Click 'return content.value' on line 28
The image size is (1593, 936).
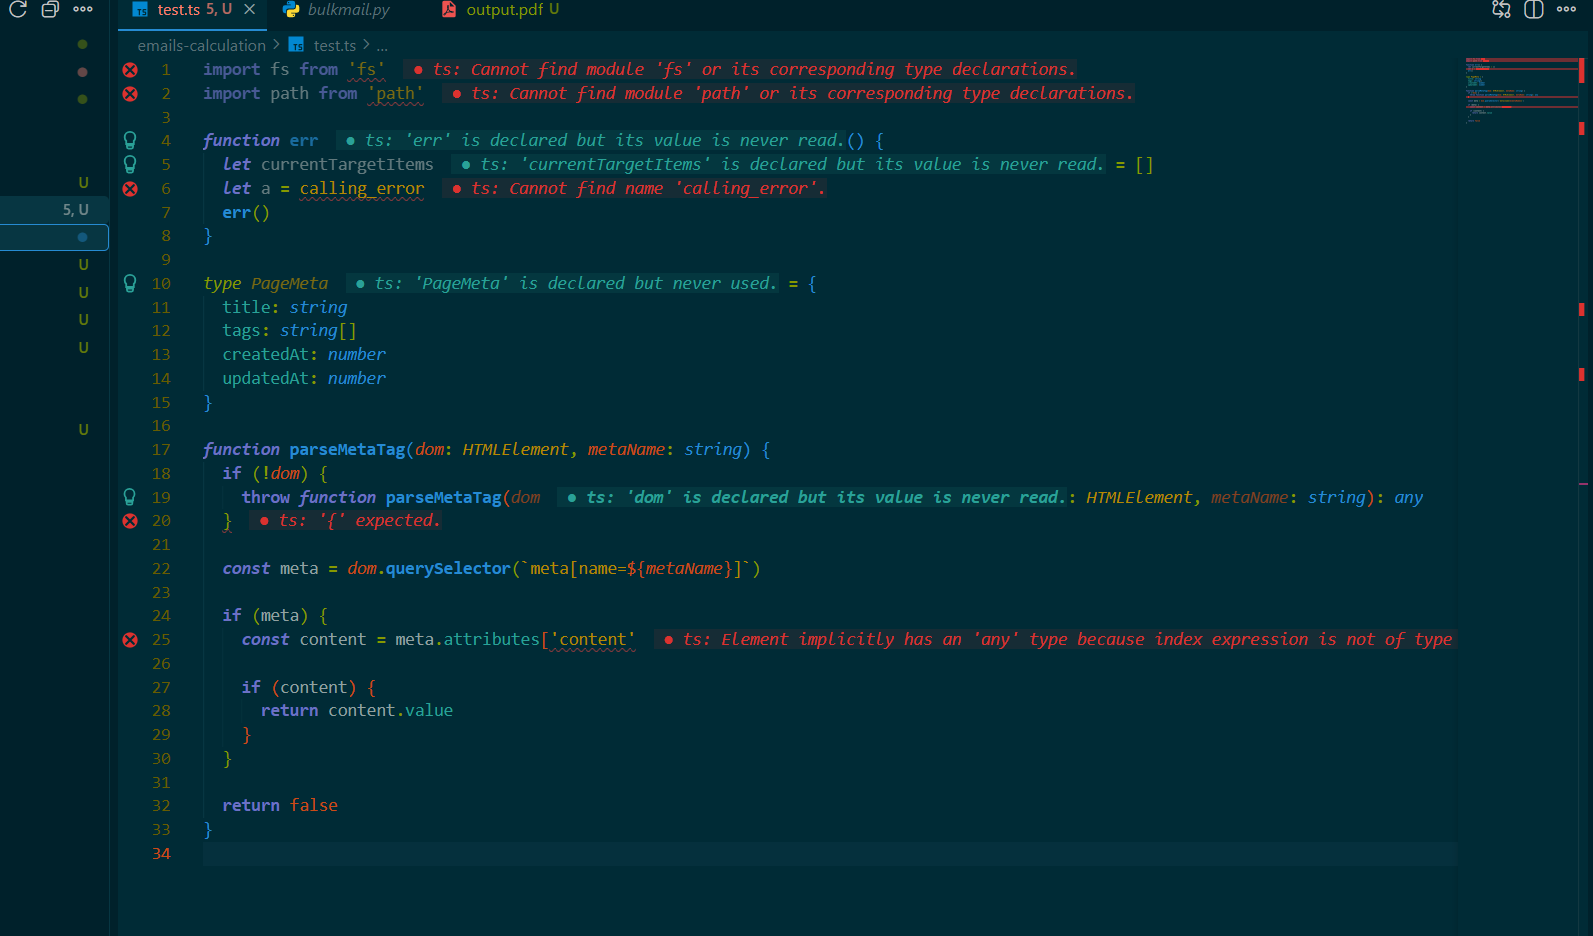pyautogui.click(x=357, y=710)
